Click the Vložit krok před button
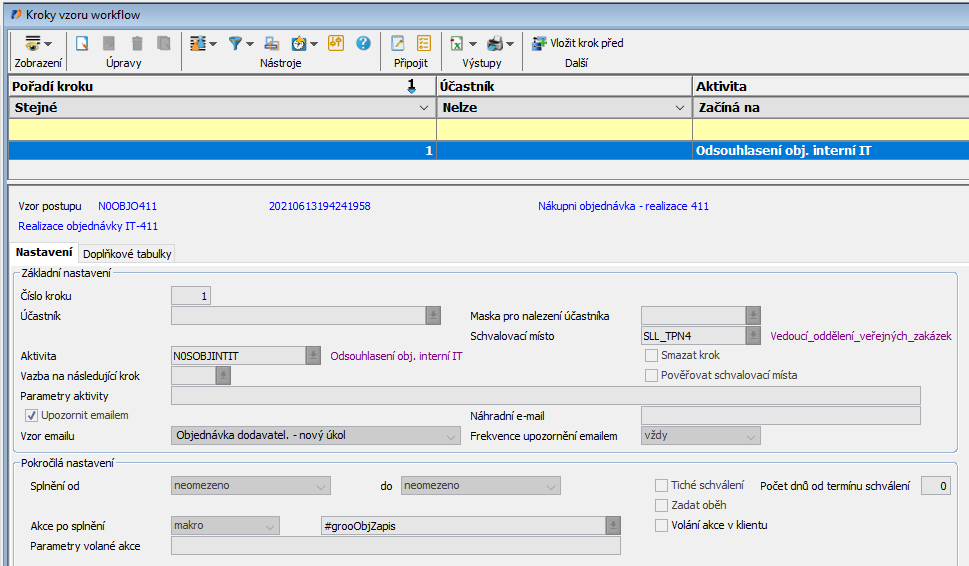The height and width of the screenshot is (566, 969). (577, 43)
